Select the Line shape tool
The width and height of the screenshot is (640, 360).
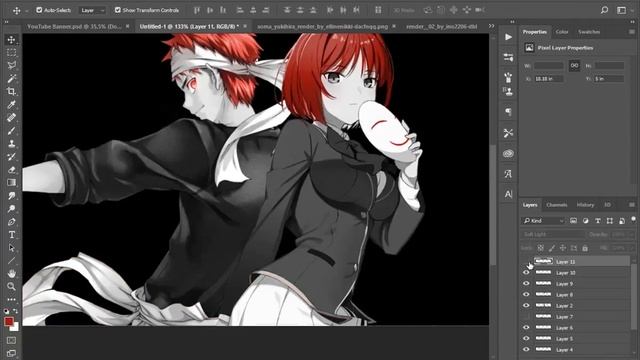coord(11,261)
